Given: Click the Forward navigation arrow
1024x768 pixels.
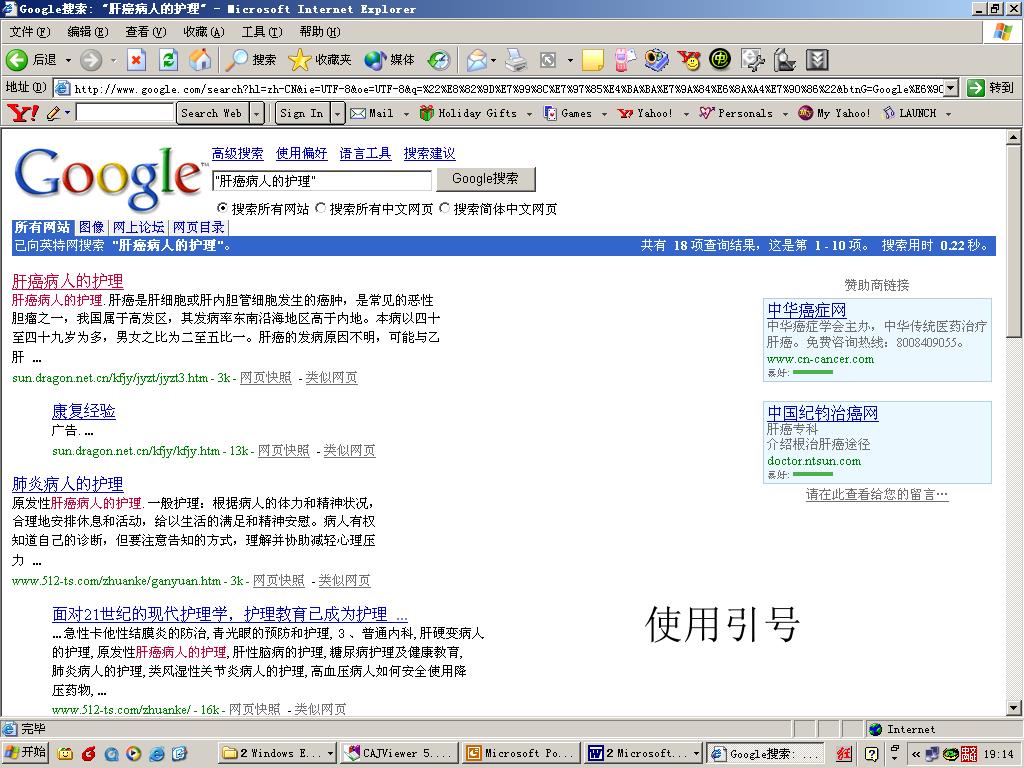Looking at the screenshot, I should point(91,60).
